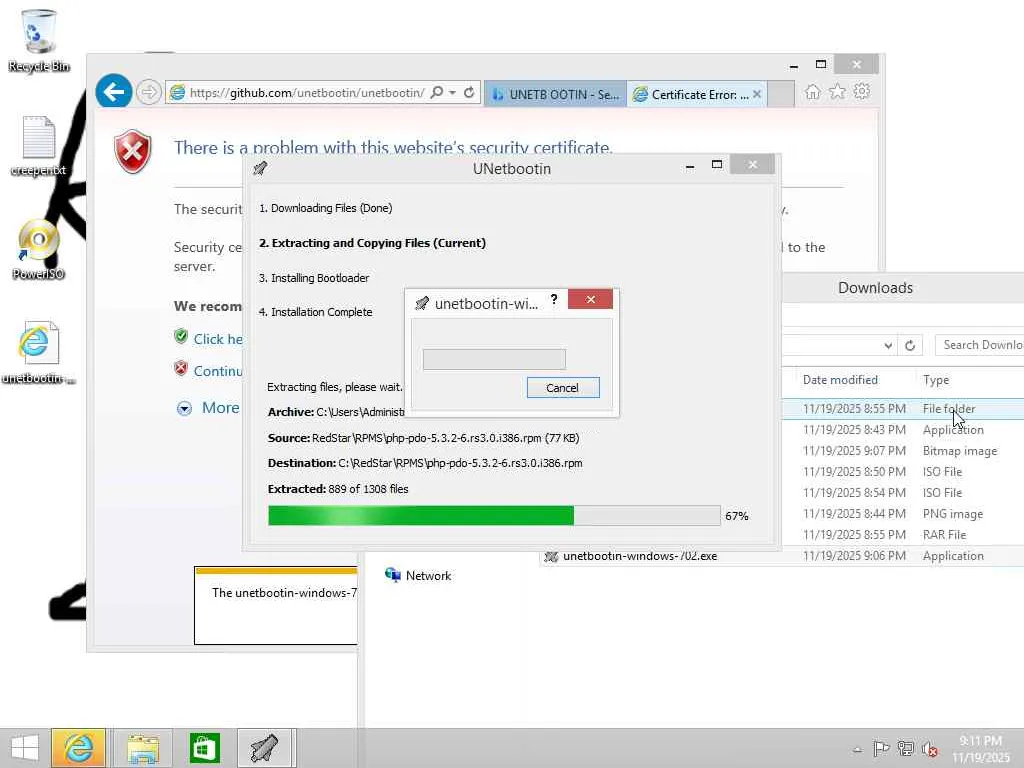The width and height of the screenshot is (1024, 768).
Task: Click the red shield 'Continu...' link
Action: (x=217, y=370)
